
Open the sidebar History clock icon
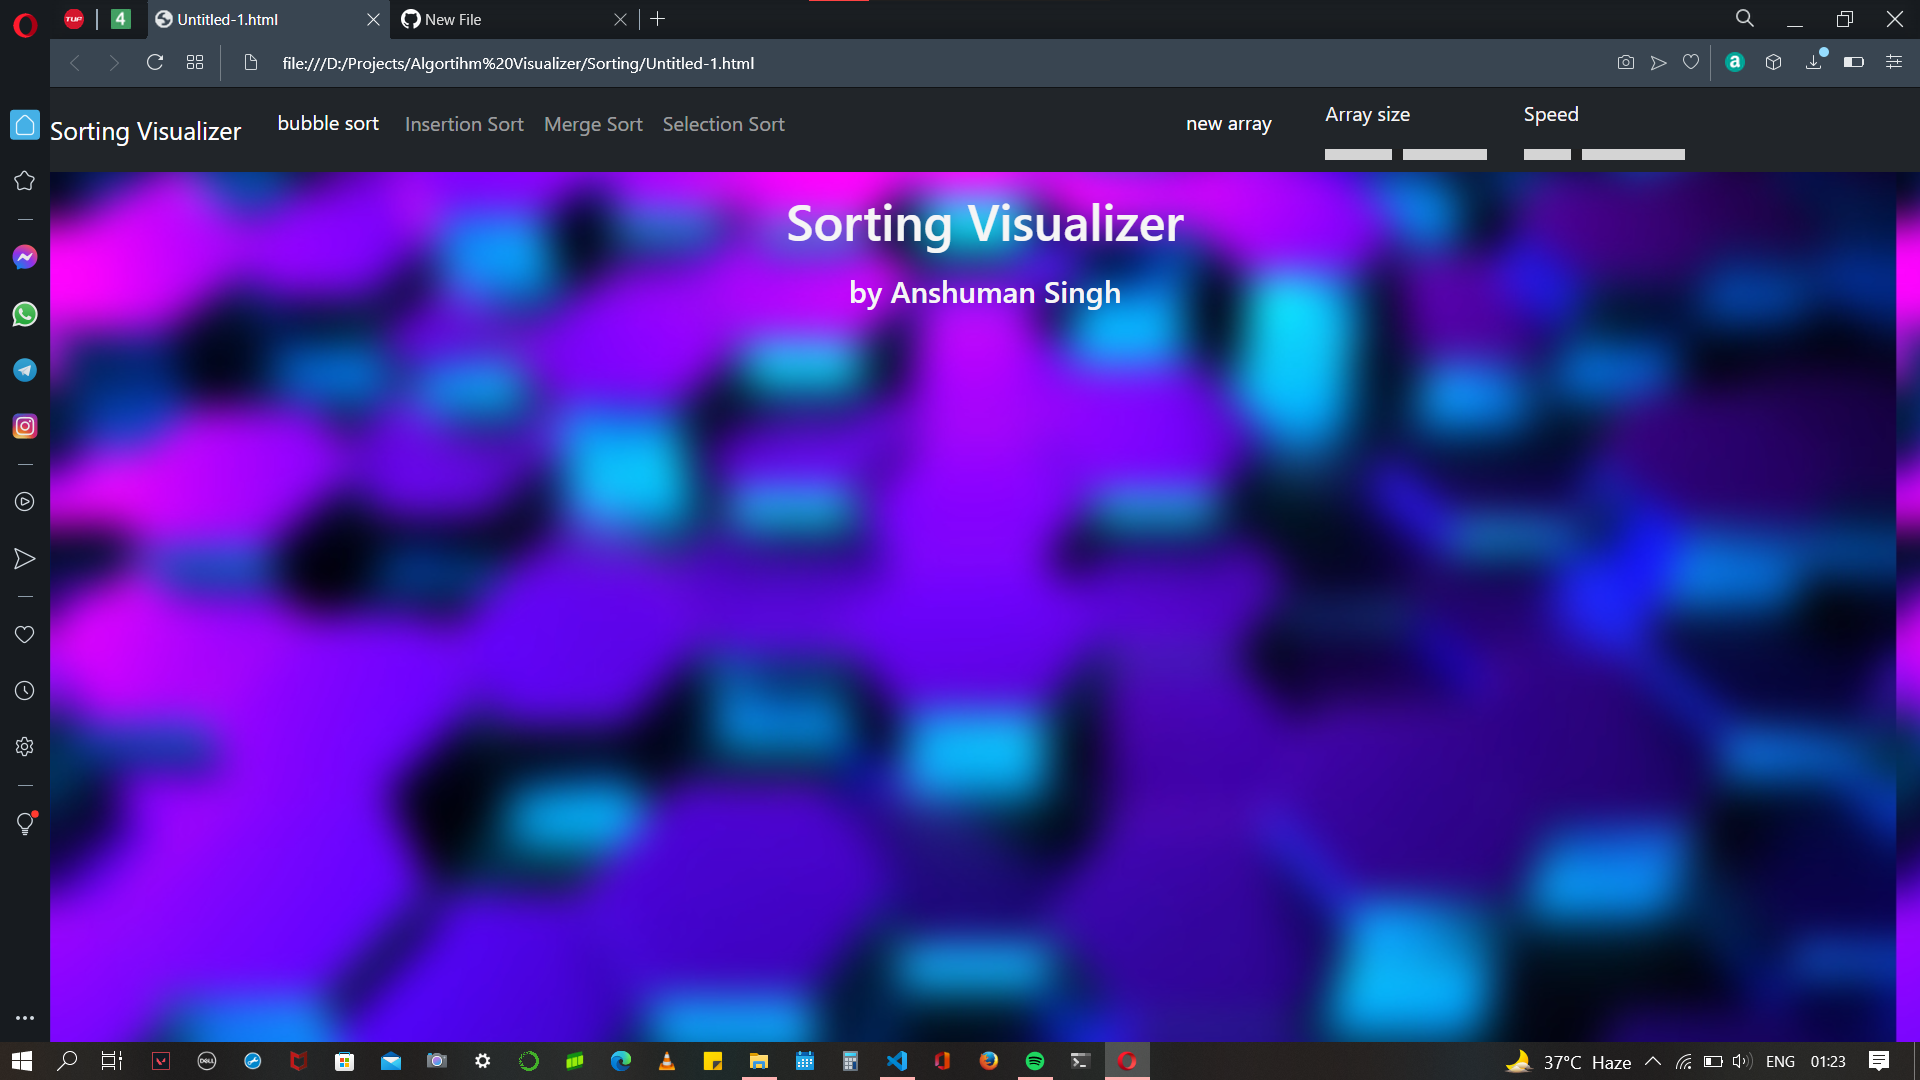pyautogui.click(x=25, y=691)
